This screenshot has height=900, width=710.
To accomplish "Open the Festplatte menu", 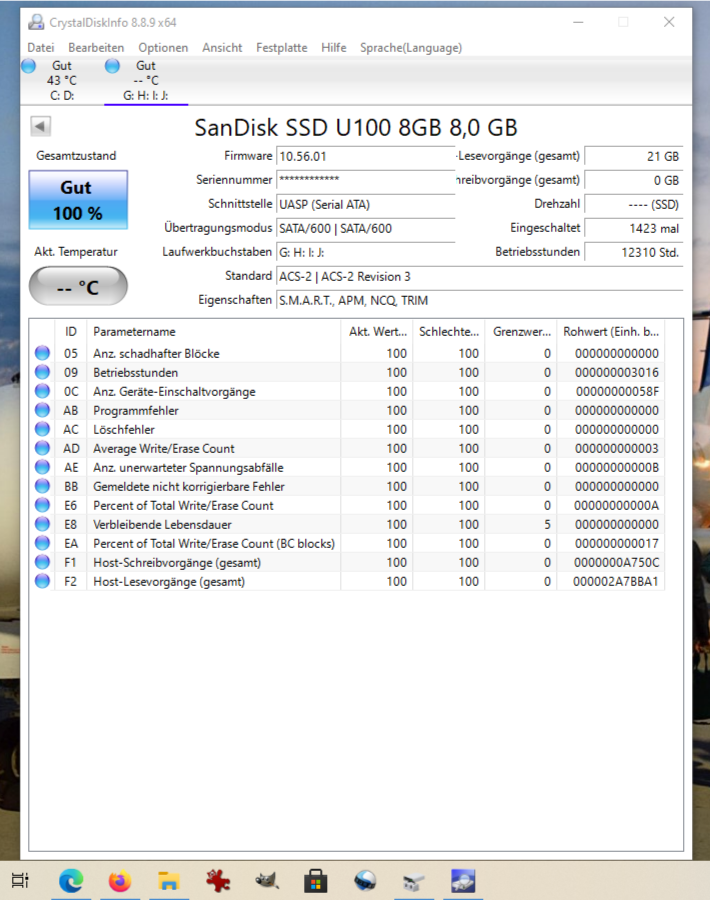I will [281, 48].
